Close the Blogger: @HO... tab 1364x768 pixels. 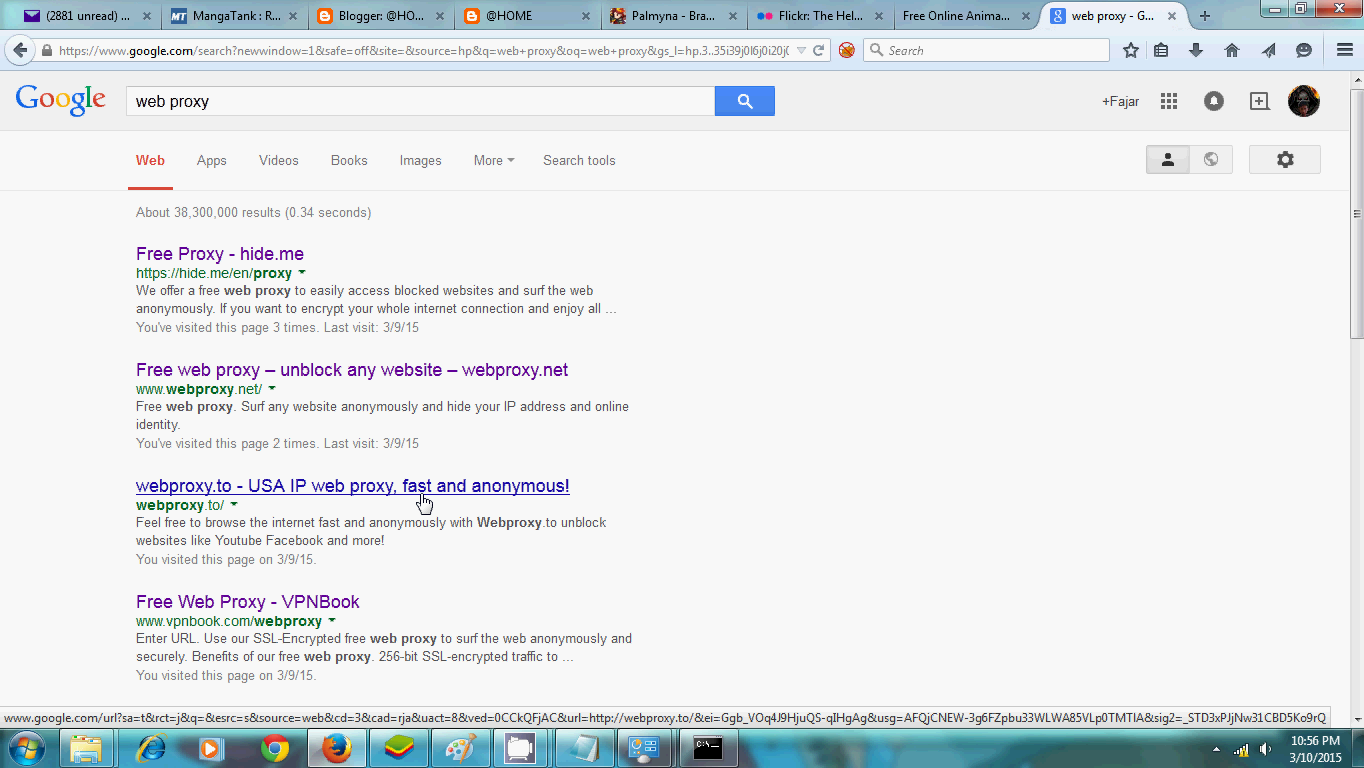[x=440, y=16]
